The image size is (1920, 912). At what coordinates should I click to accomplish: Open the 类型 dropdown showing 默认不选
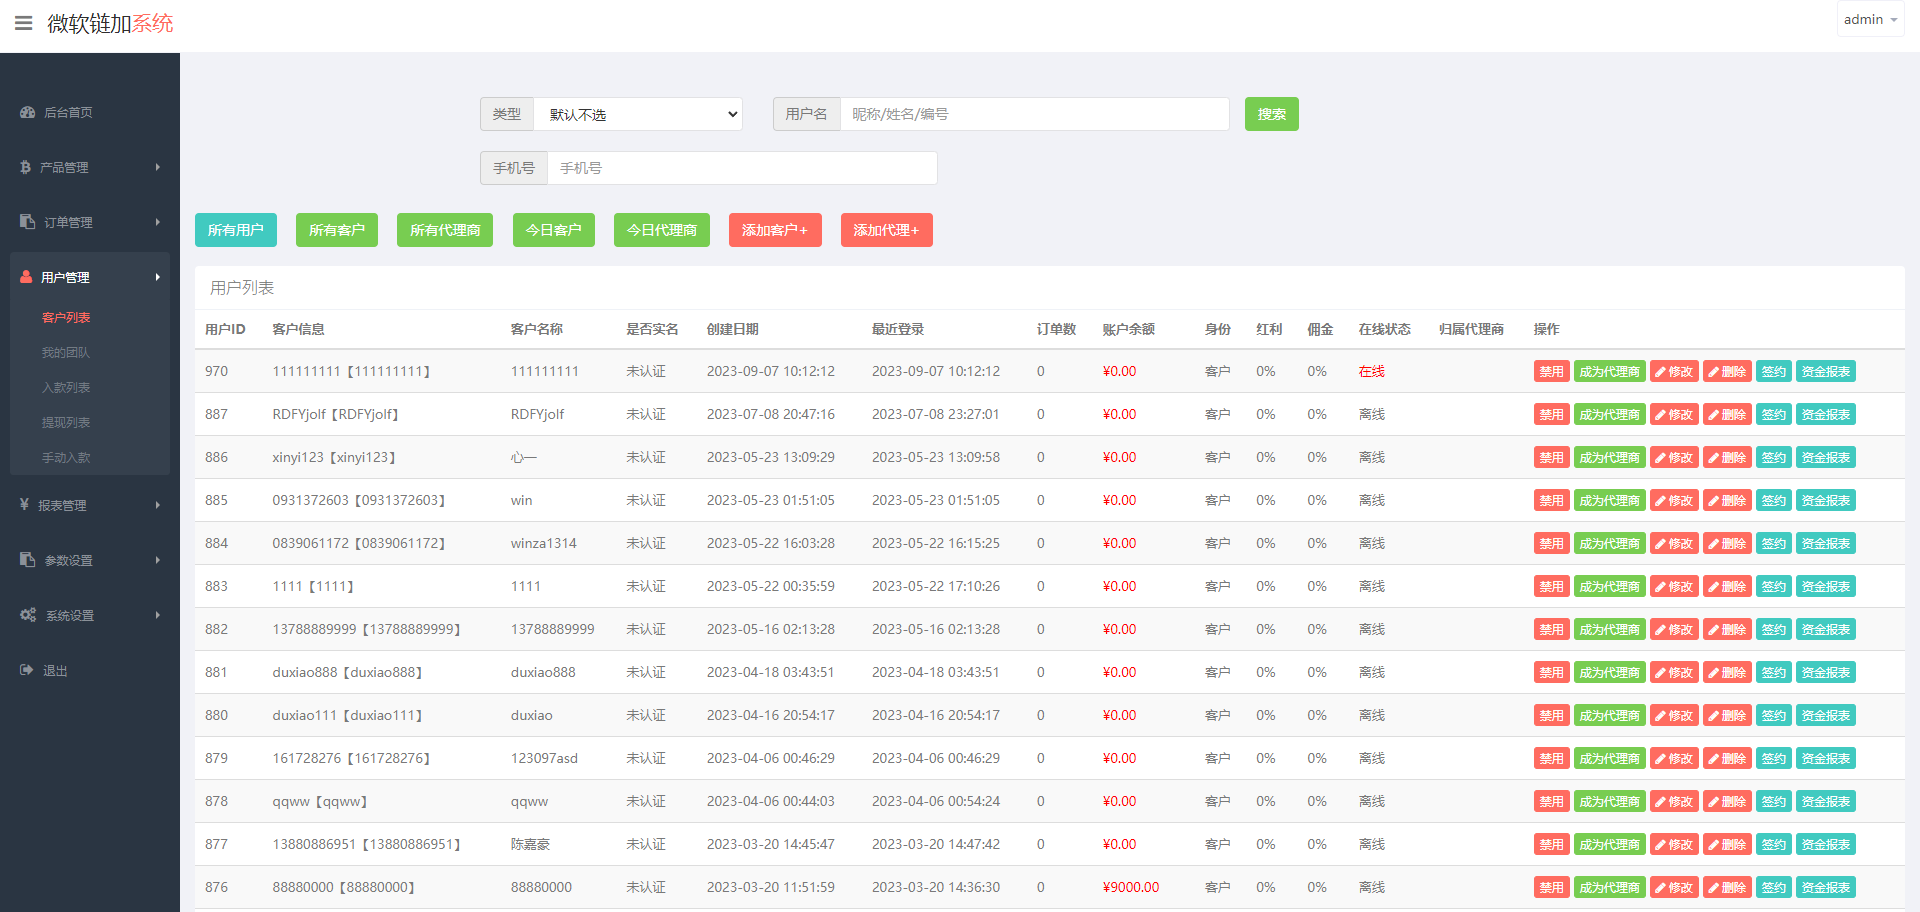coord(638,114)
